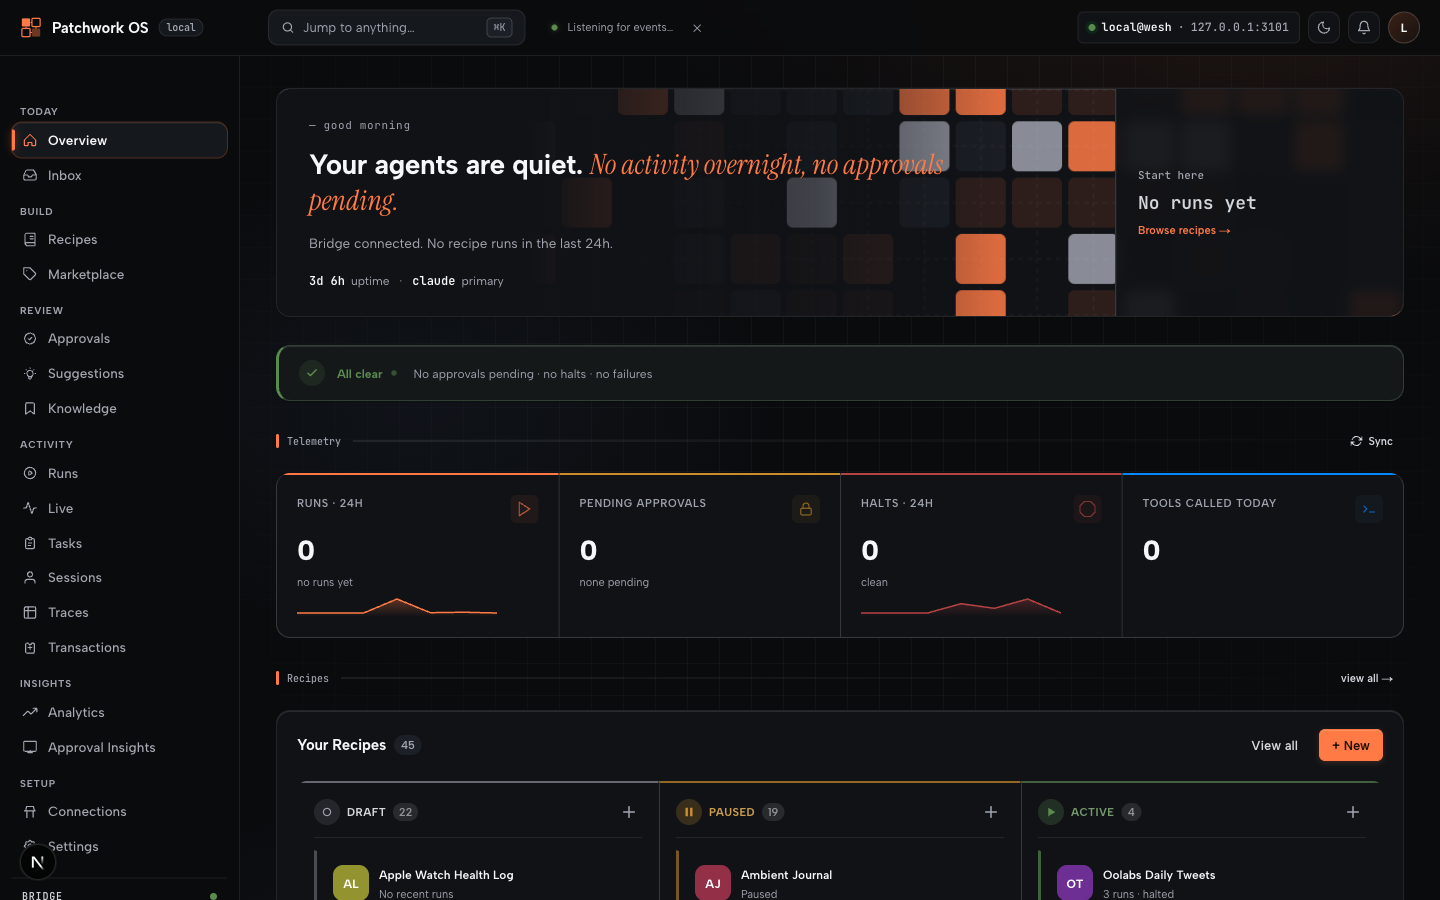The image size is (1440, 900).
Task: Click the Marketplace tag icon
Action: 30,274
